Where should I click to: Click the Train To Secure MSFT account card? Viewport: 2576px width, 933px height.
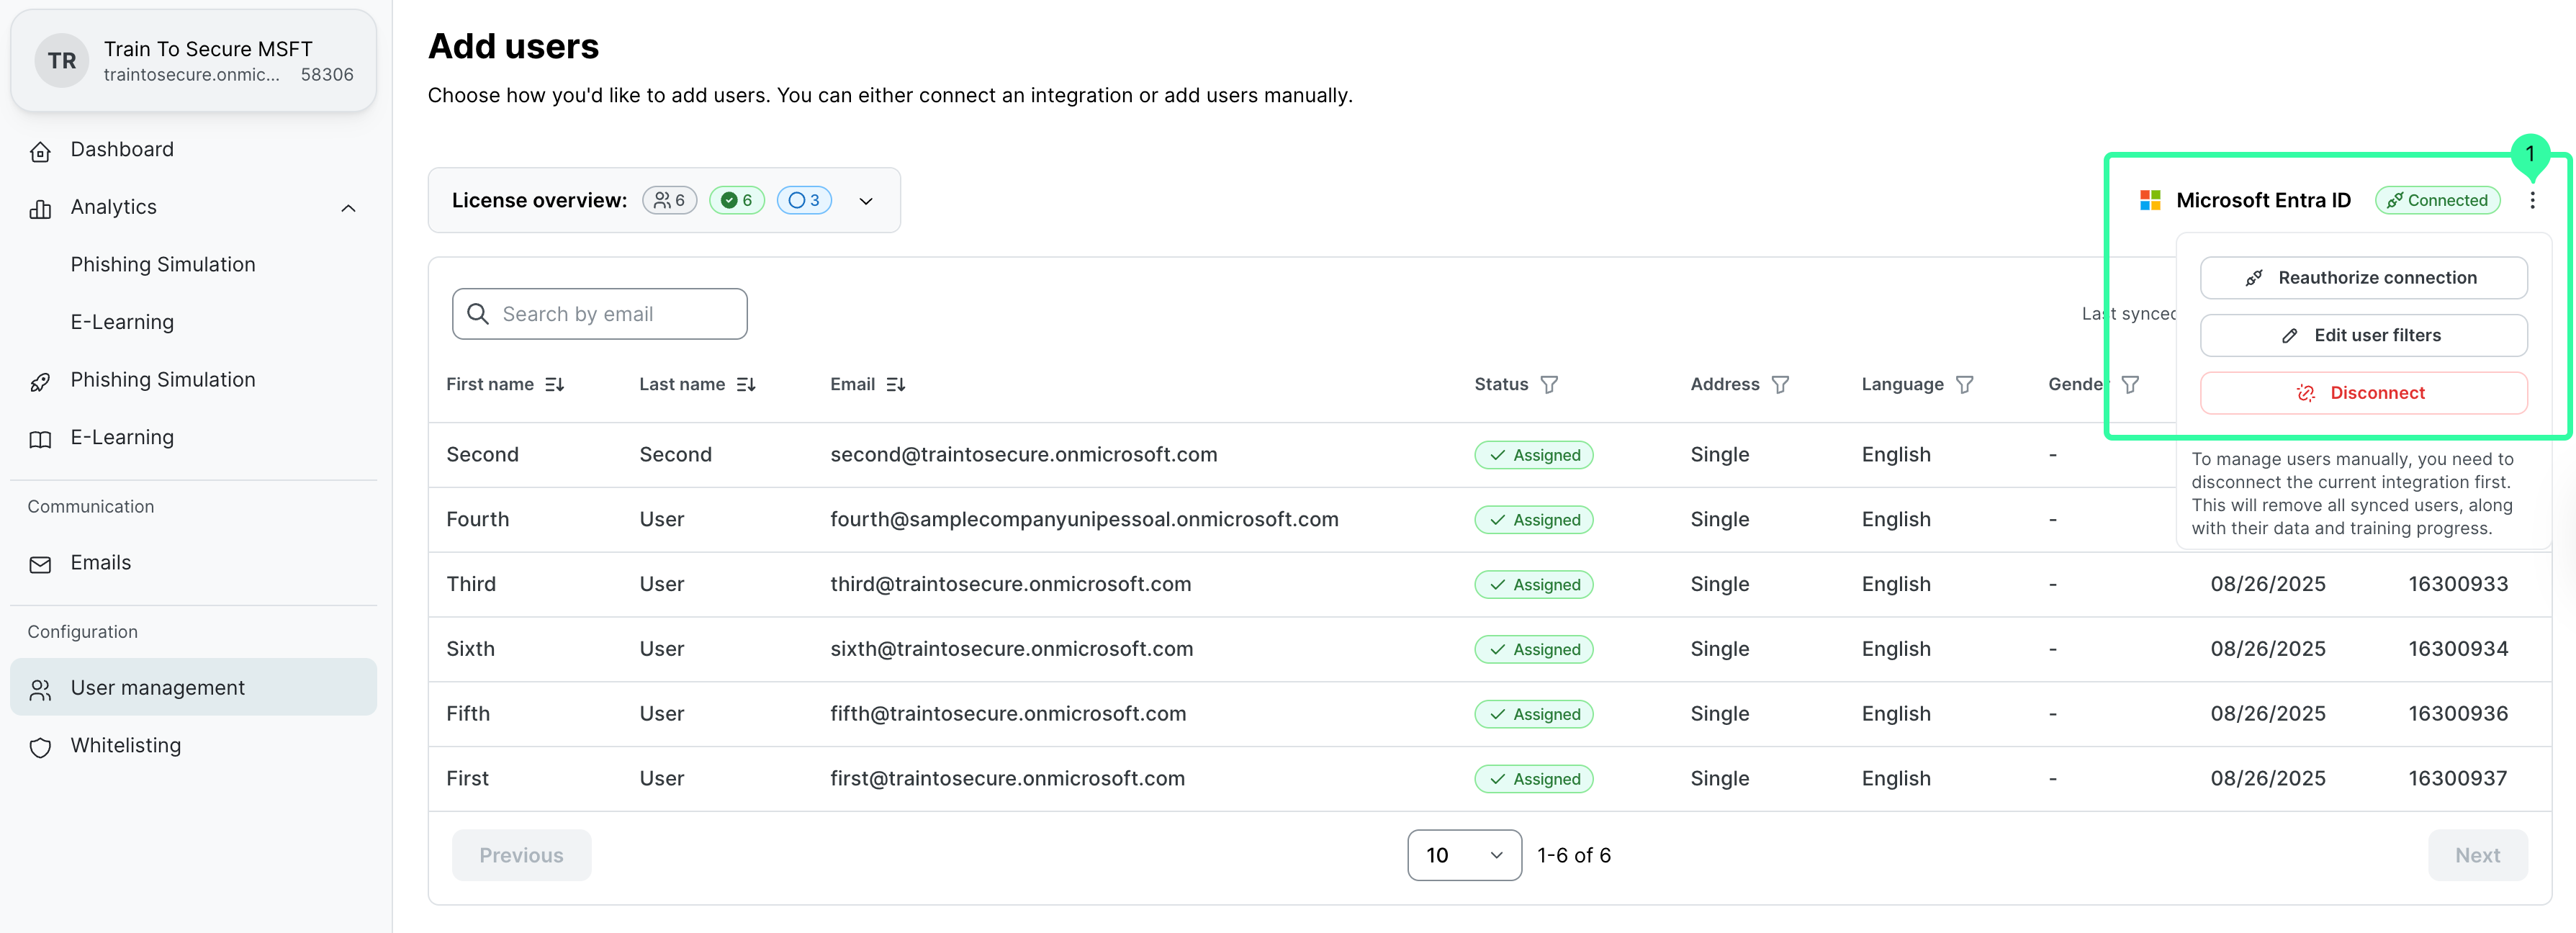[x=193, y=61]
